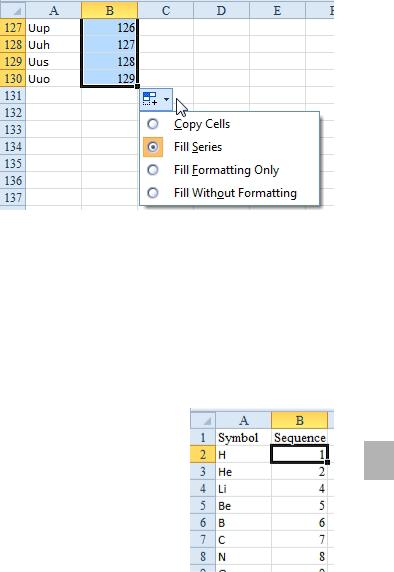Click cell containing Uuh
This screenshot has height=572, width=394.
pos(54,45)
